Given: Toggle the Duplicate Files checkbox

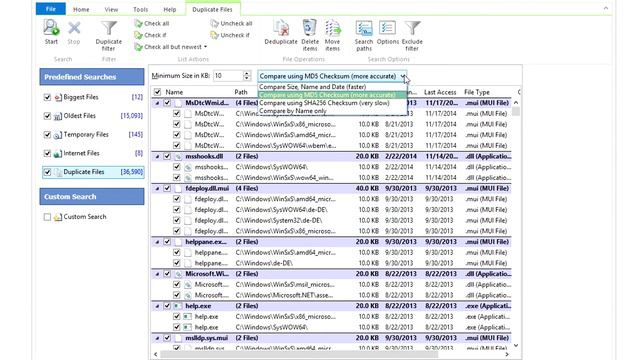Looking at the screenshot, I should coord(47,172).
